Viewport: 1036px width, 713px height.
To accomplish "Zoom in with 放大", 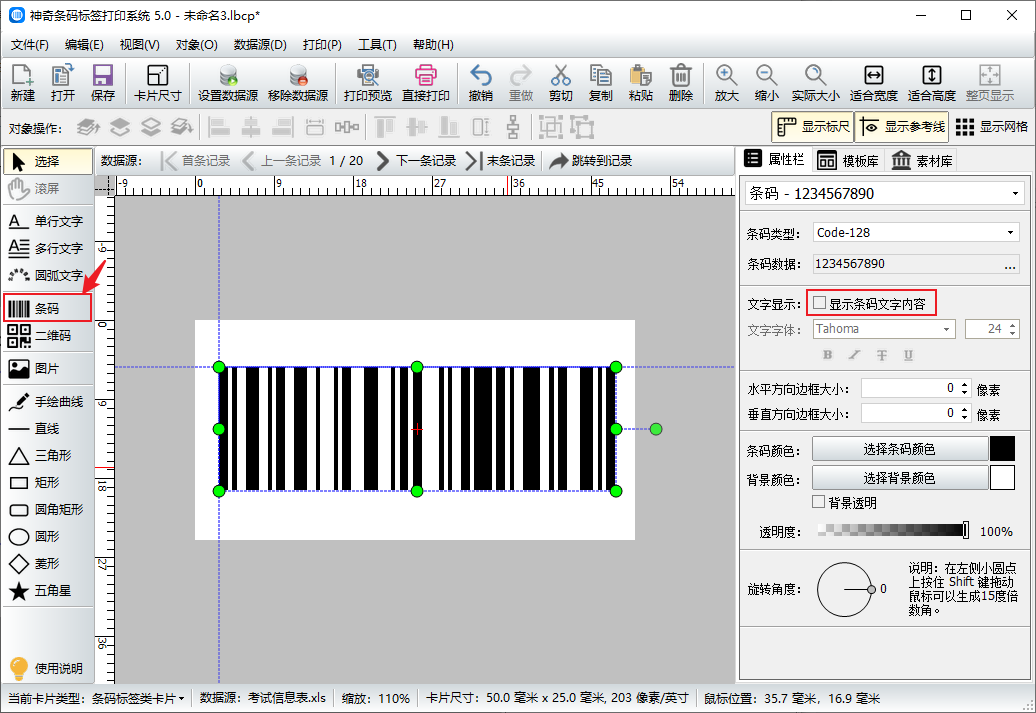I will coord(726,83).
